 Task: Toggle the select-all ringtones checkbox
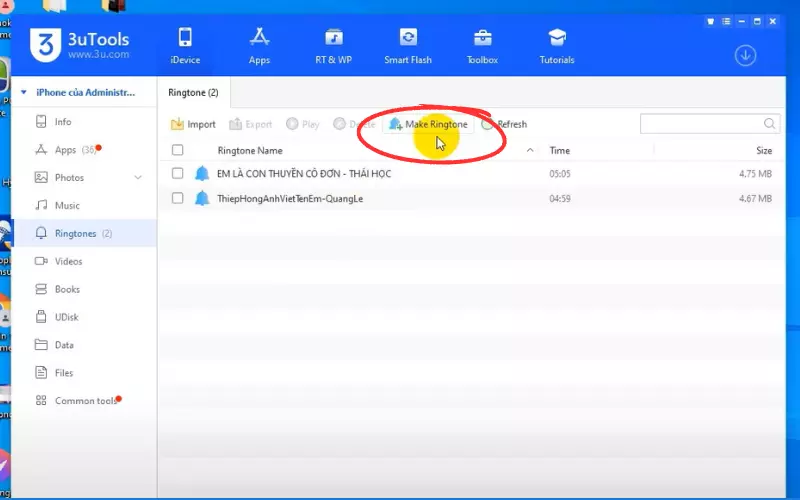click(x=178, y=150)
